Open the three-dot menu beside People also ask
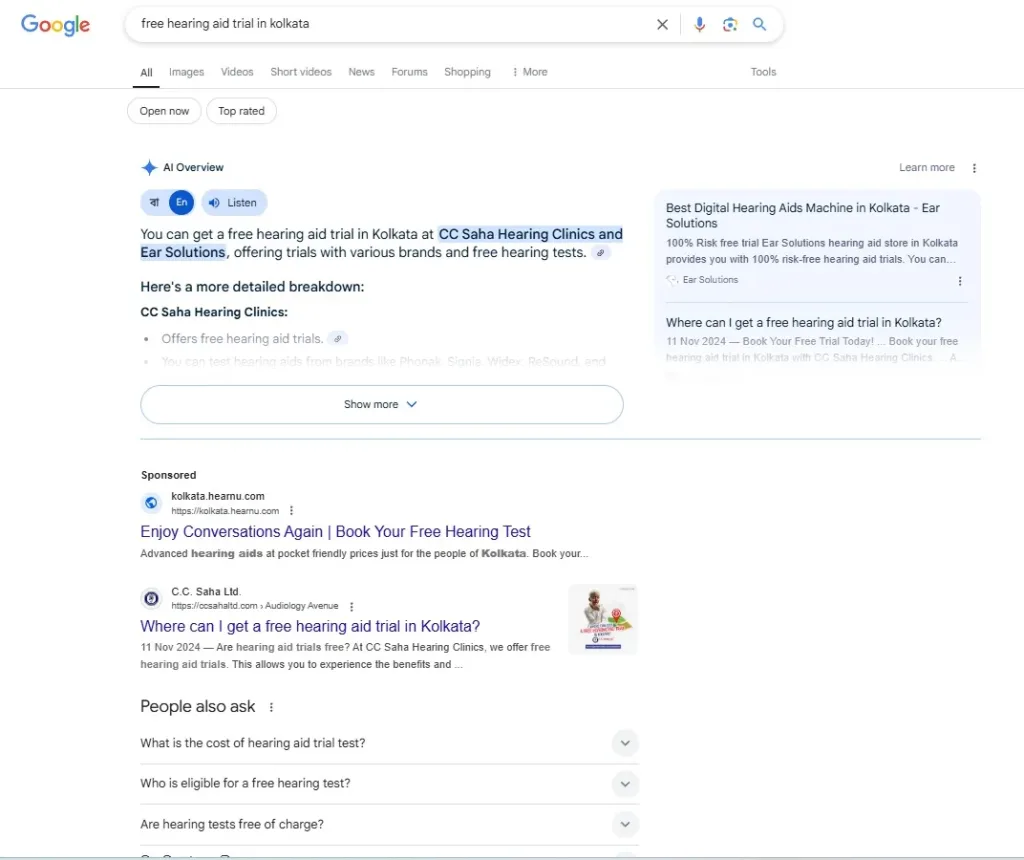 269,707
